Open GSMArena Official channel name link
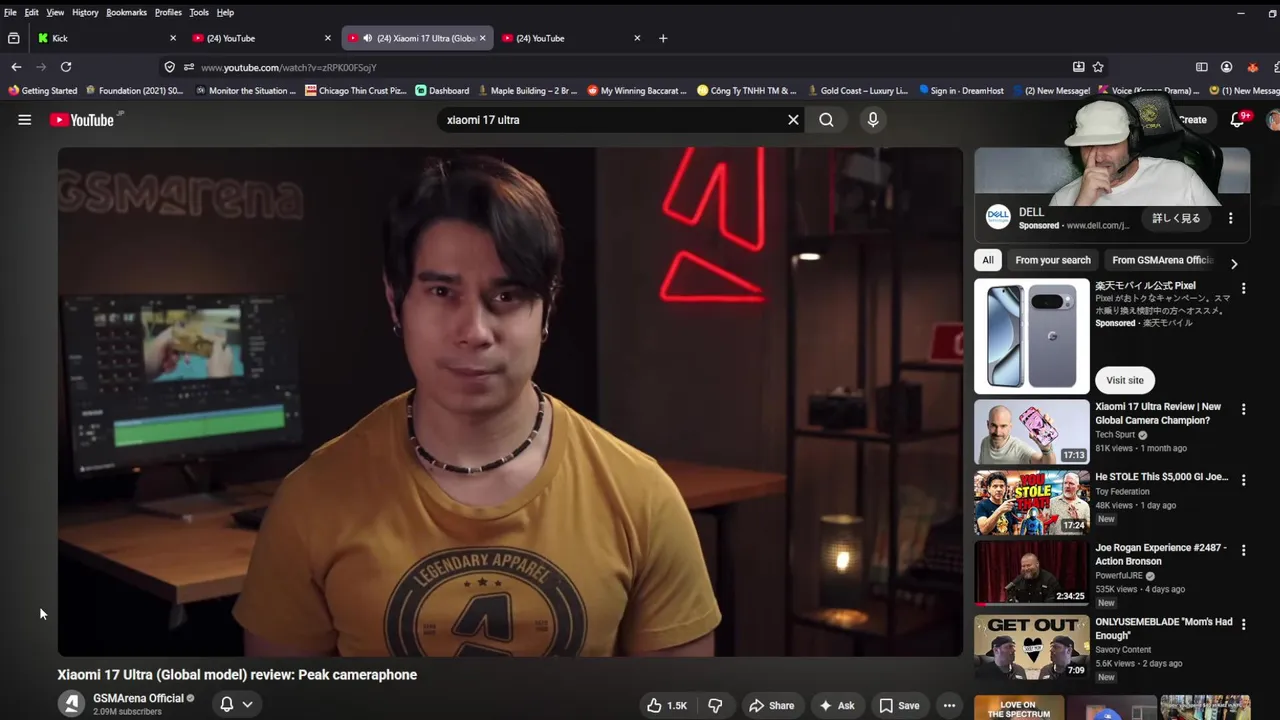 point(138,698)
